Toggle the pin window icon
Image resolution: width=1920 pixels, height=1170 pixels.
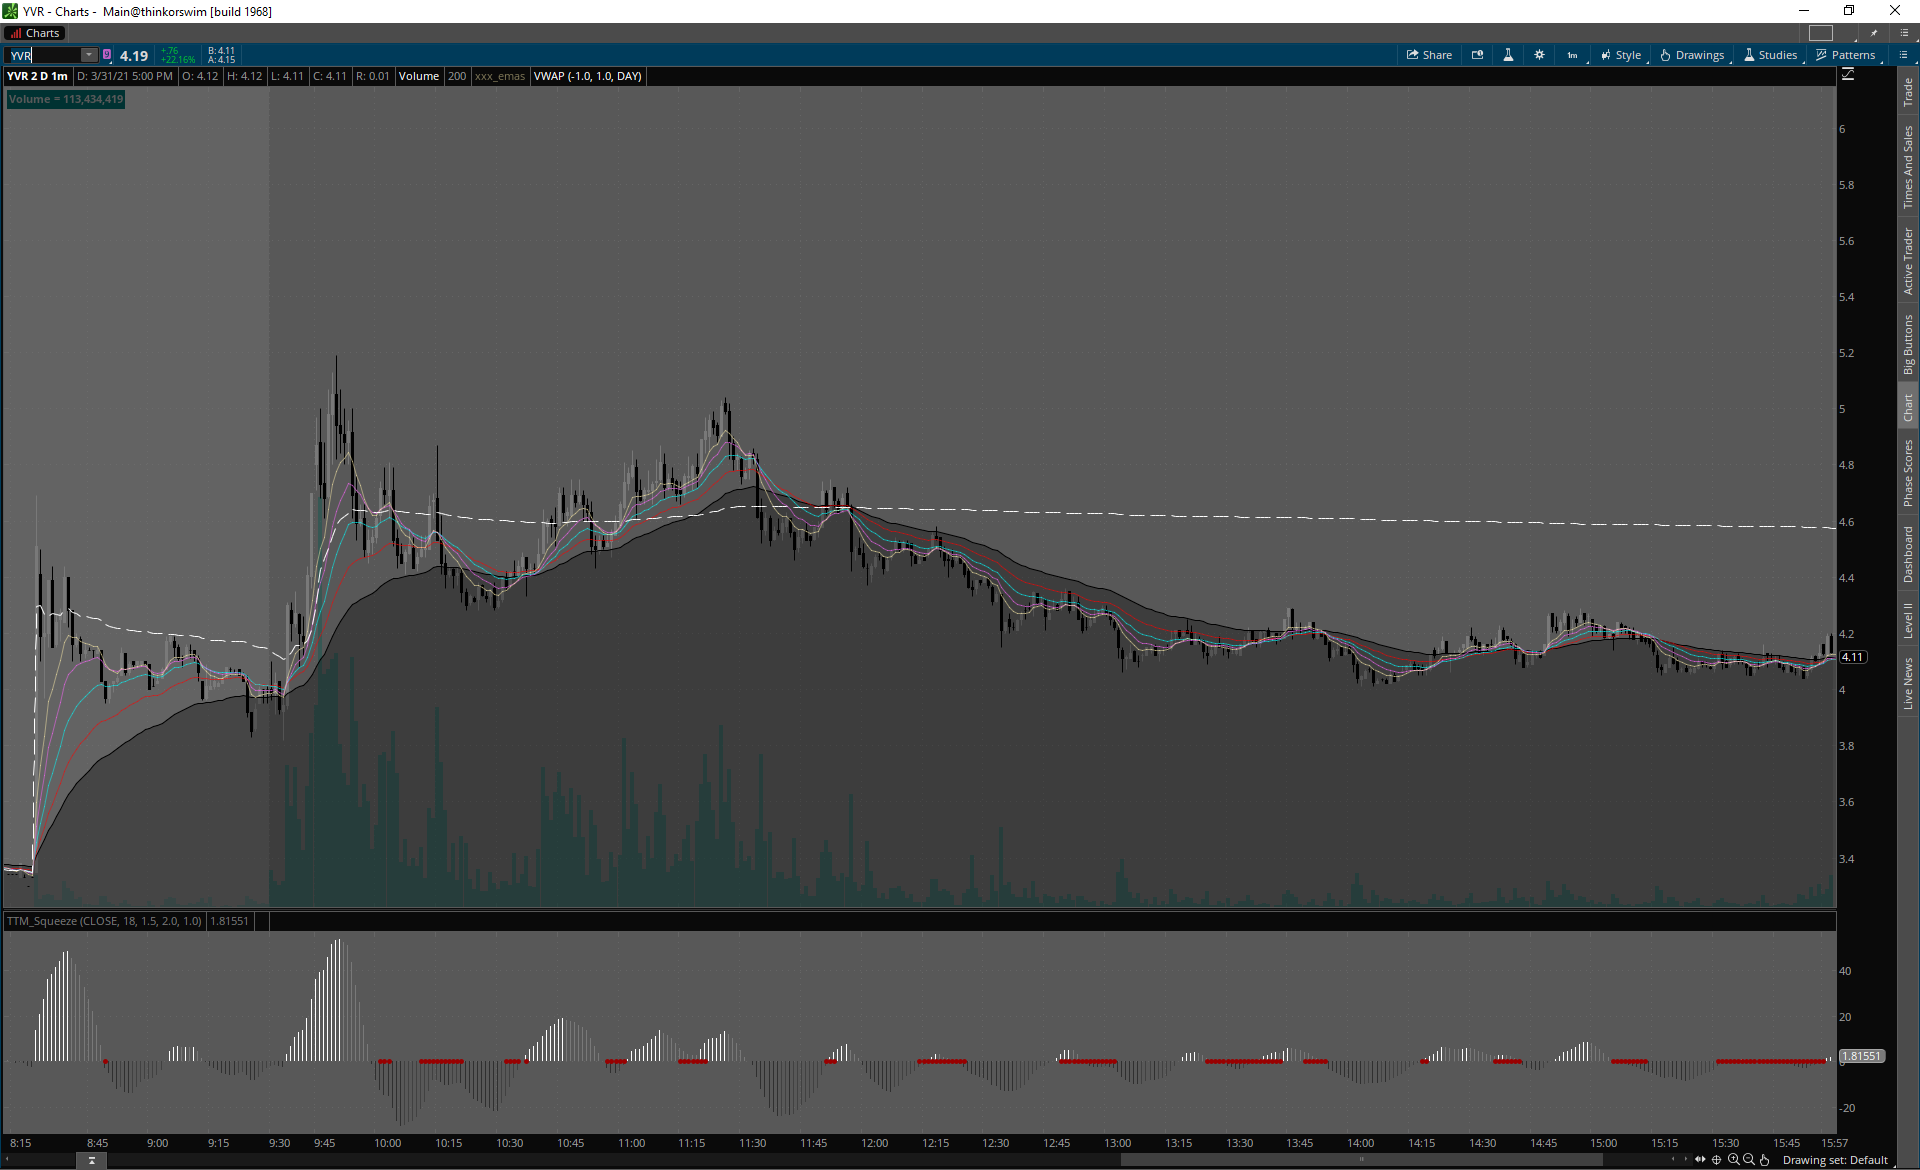(1874, 33)
